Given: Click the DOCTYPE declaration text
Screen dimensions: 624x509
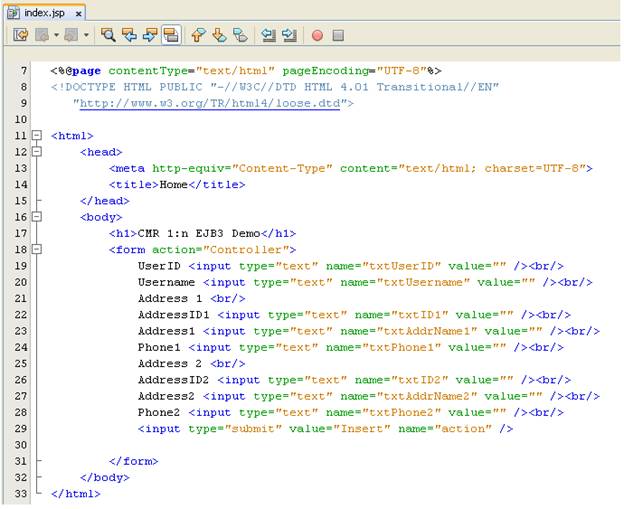Looking at the screenshot, I should (x=275, y=87).
